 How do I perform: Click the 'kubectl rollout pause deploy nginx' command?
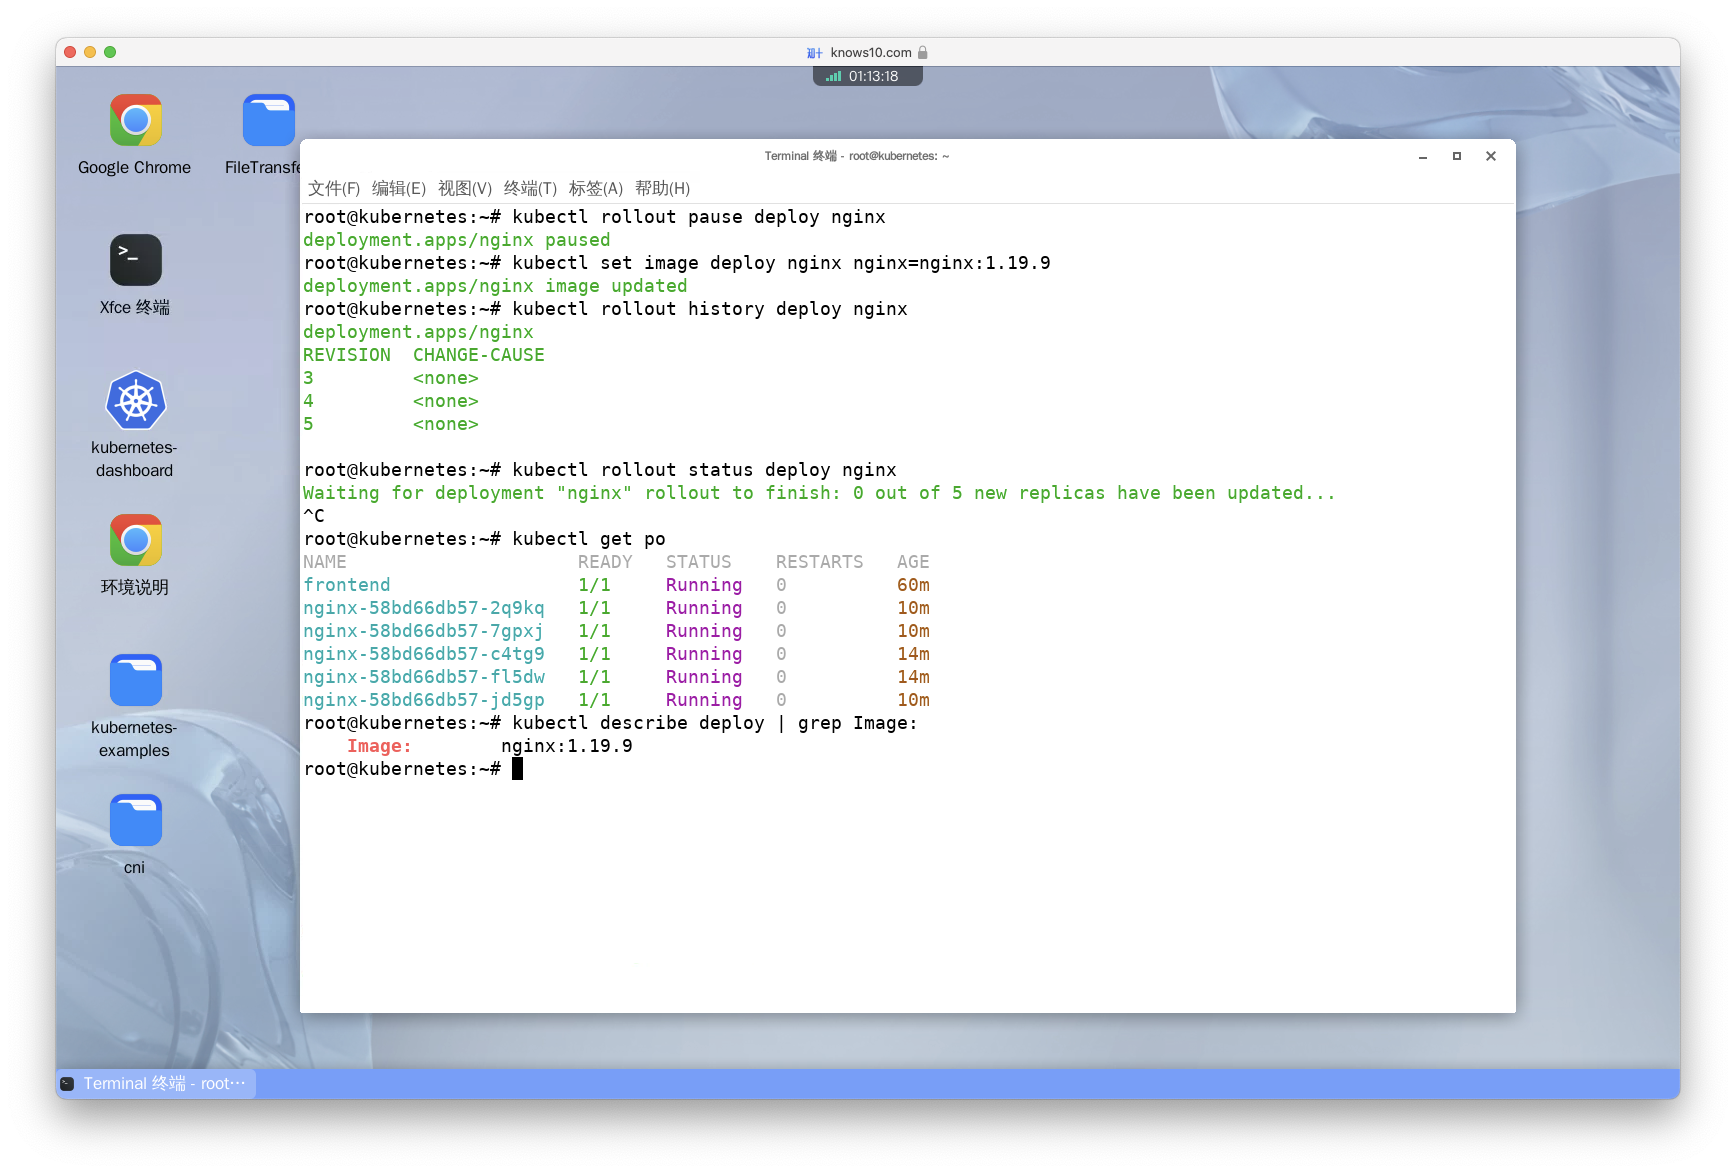[x=699, y=217]
